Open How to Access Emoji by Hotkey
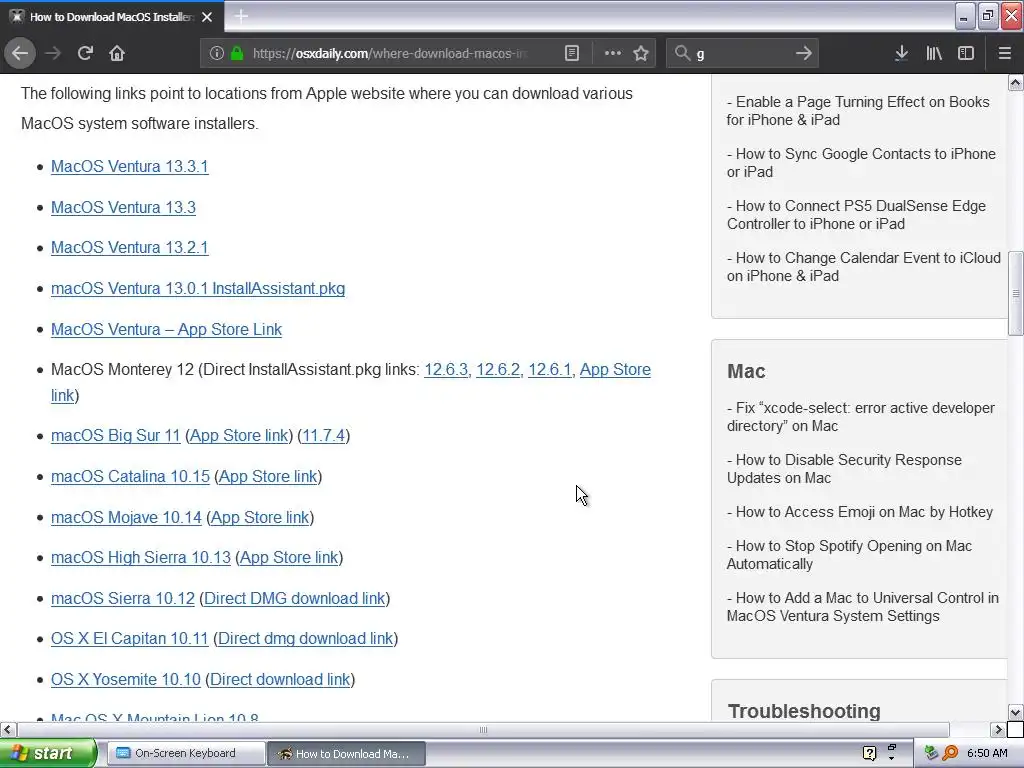1024x768 pixels. (x=860, y=512)
